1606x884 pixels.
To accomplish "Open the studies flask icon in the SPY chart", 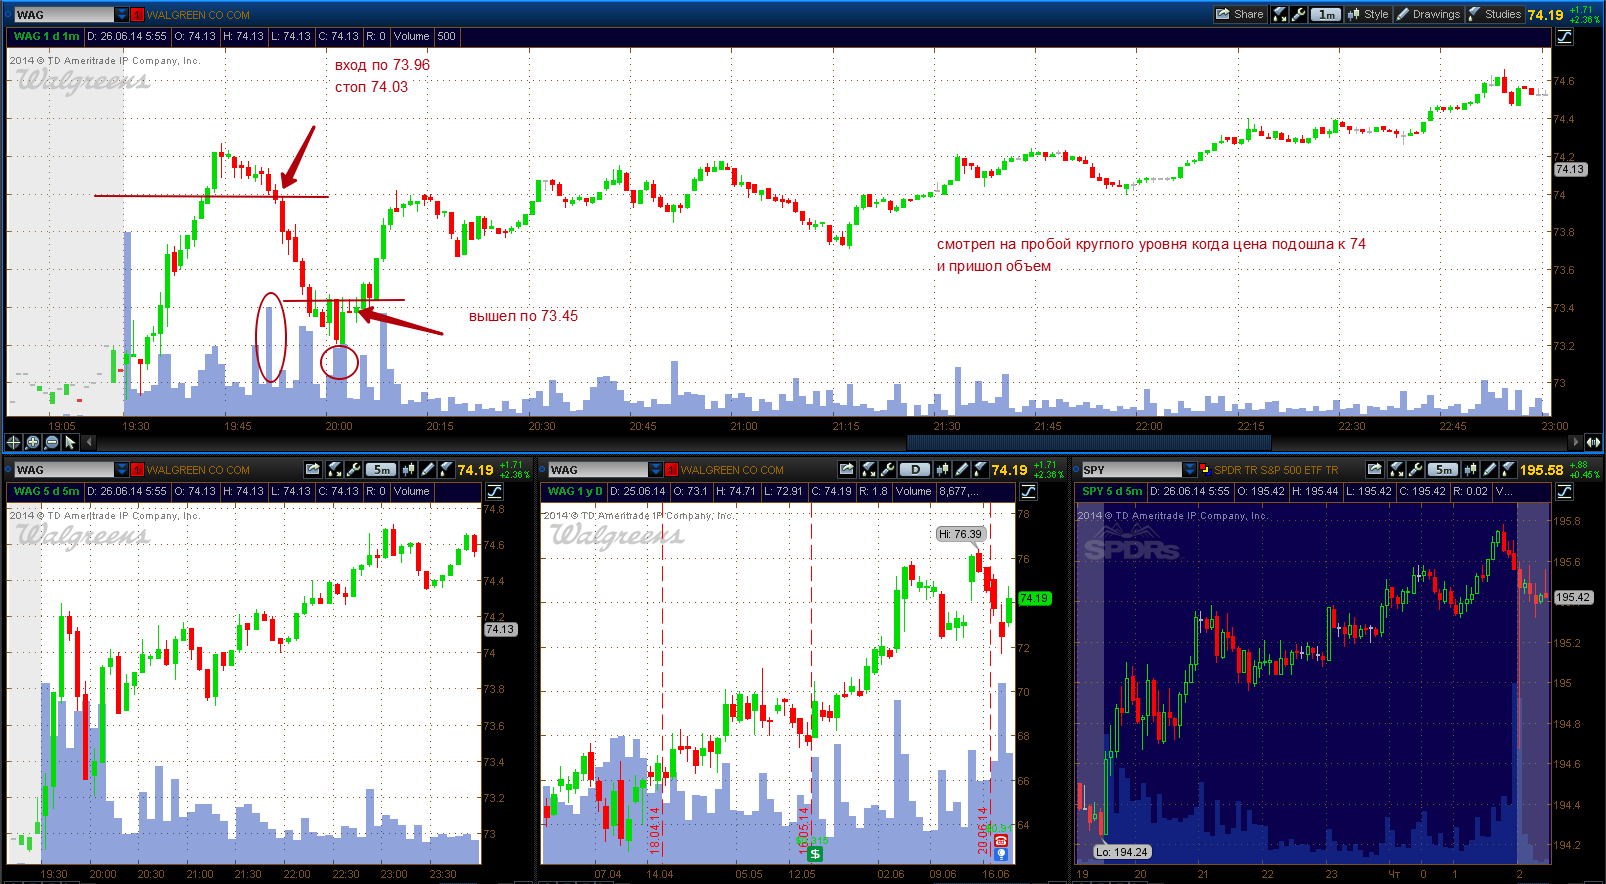I will click(1508, 469).
